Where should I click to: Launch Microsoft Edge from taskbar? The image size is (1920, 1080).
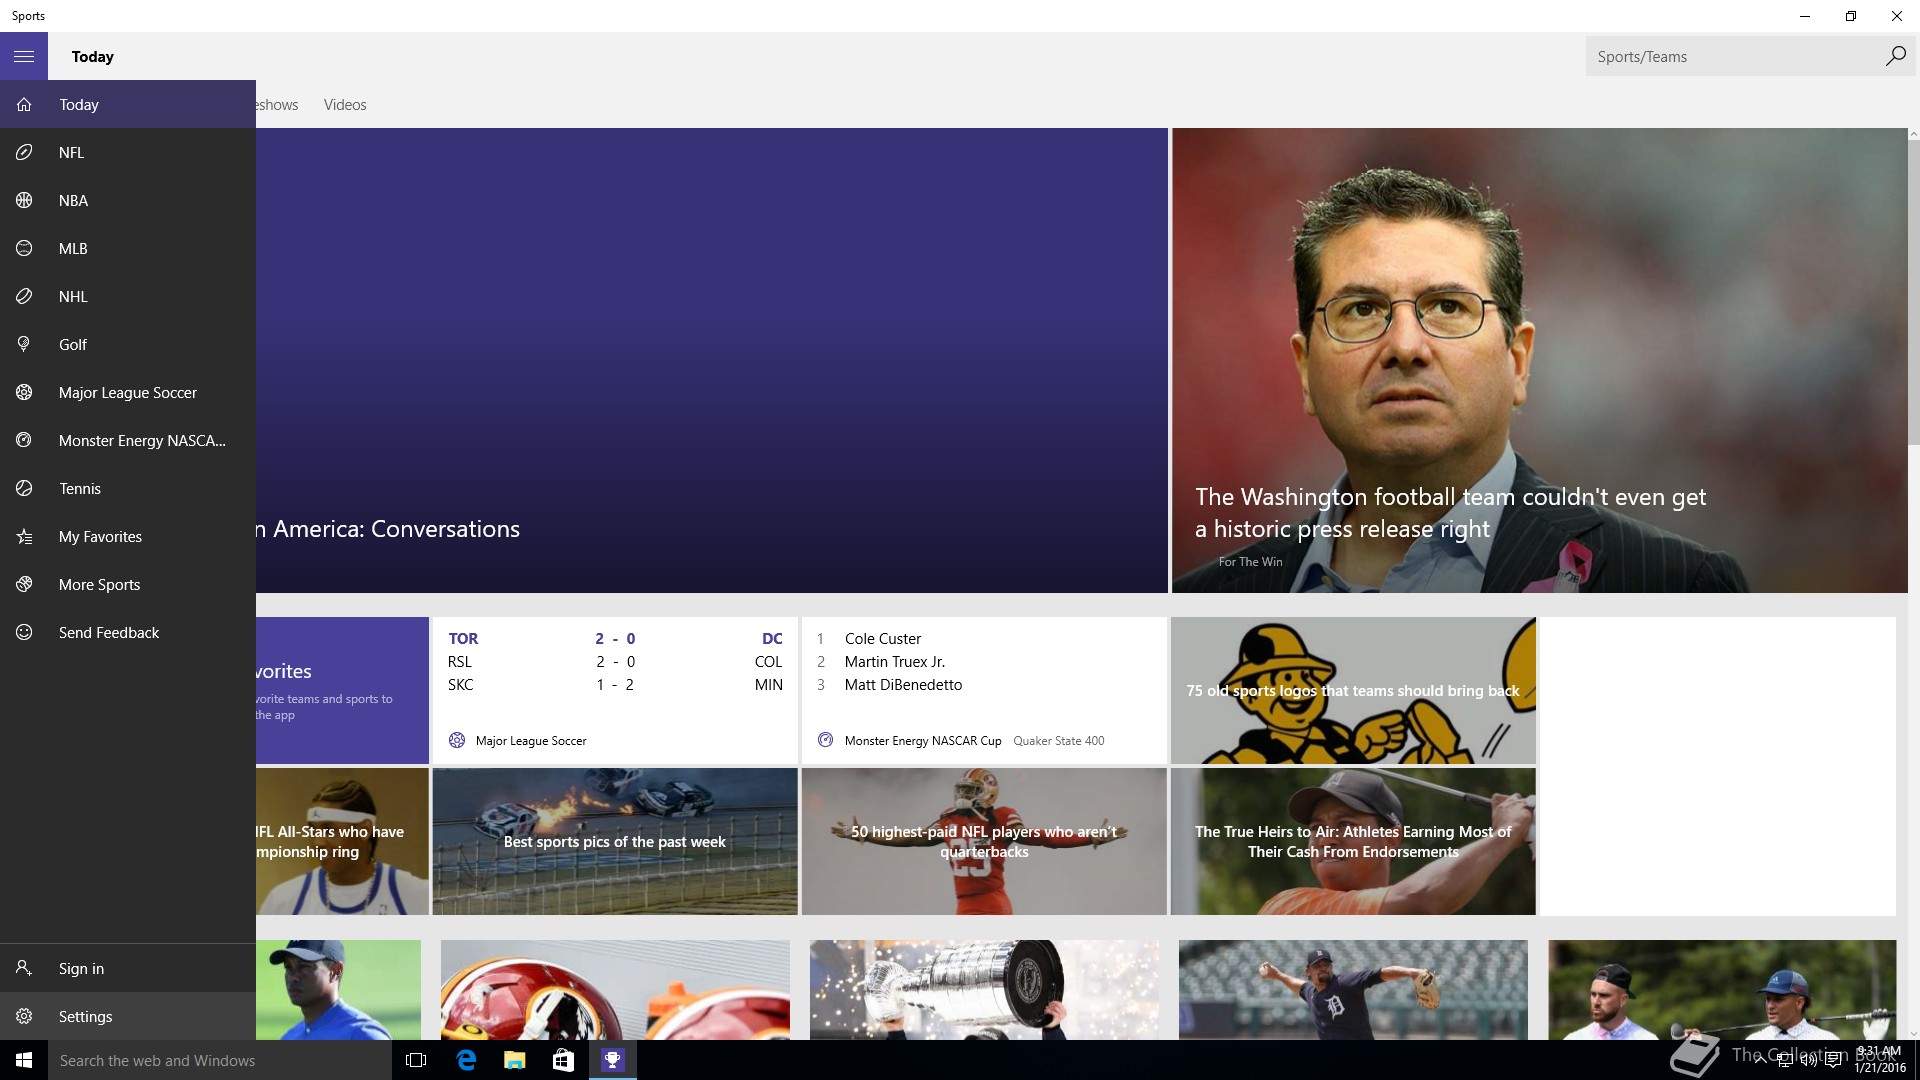tap(466, 1060)
